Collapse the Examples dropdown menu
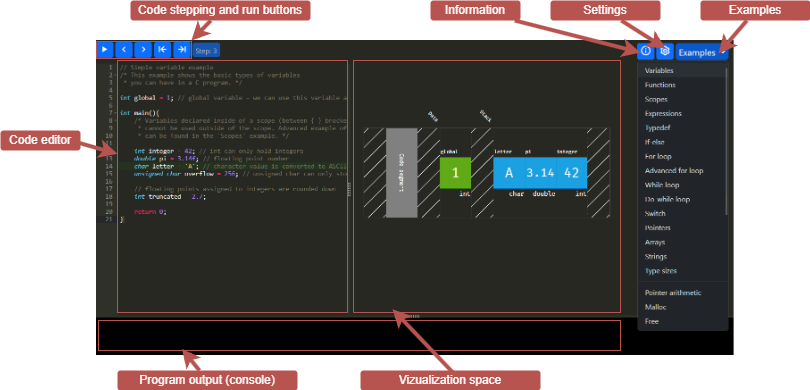The height and width of the screenshot is (390, 810). pos(702,52)
